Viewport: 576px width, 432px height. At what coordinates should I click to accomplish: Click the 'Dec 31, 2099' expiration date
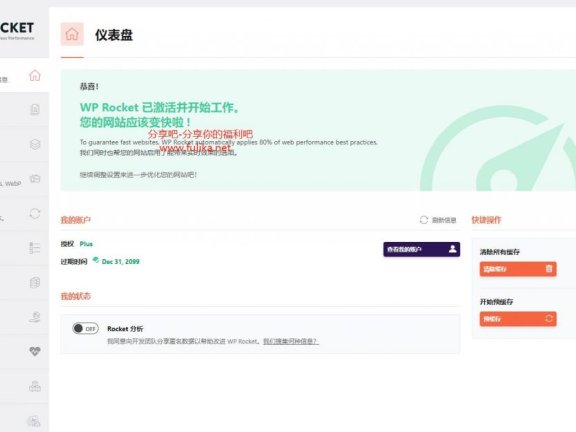[120, 262]
